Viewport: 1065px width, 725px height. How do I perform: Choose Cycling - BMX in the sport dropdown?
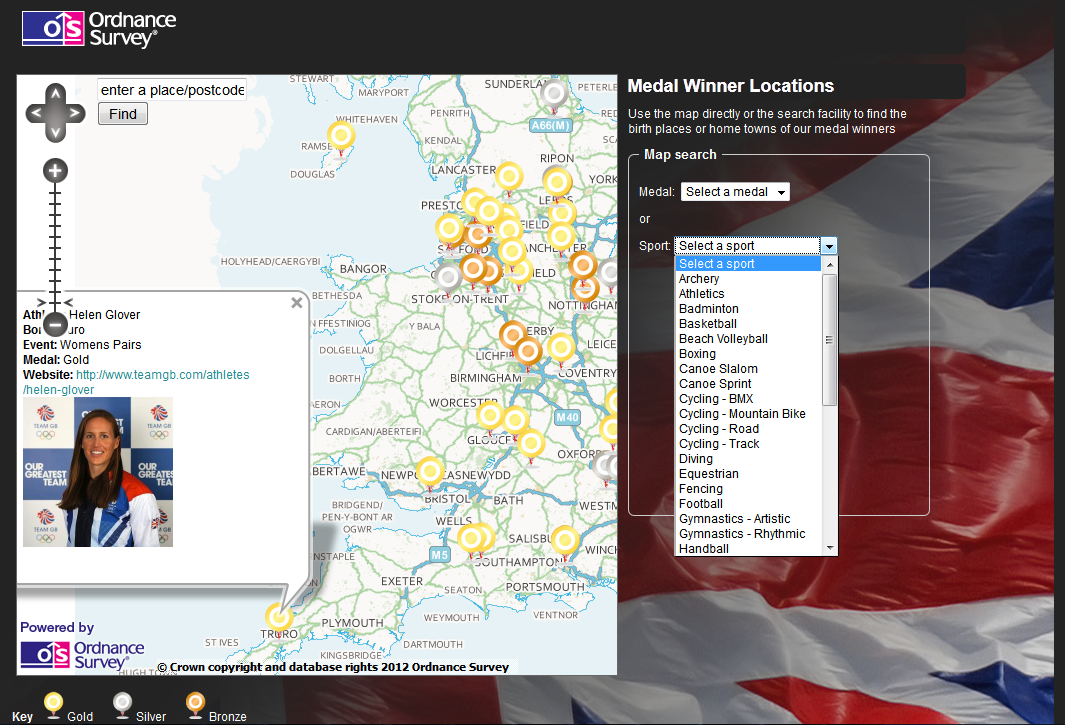pyautogui.click(x=716, y=398)
